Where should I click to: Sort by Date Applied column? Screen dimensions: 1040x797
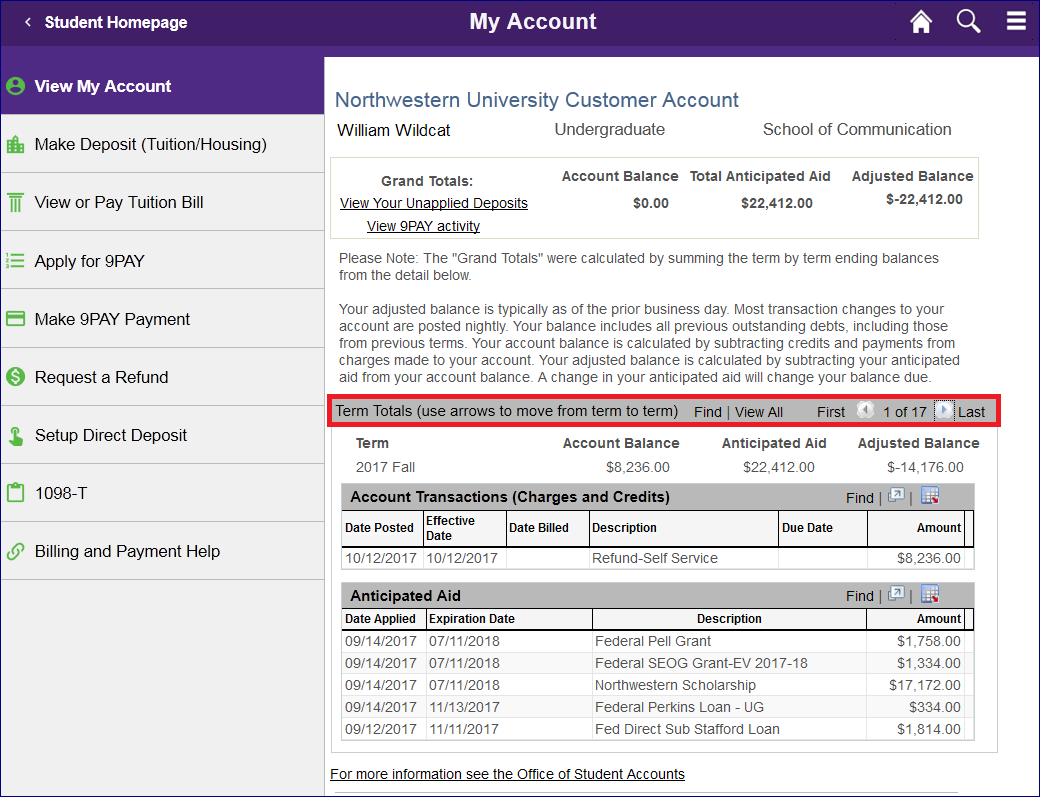[380, 619]
